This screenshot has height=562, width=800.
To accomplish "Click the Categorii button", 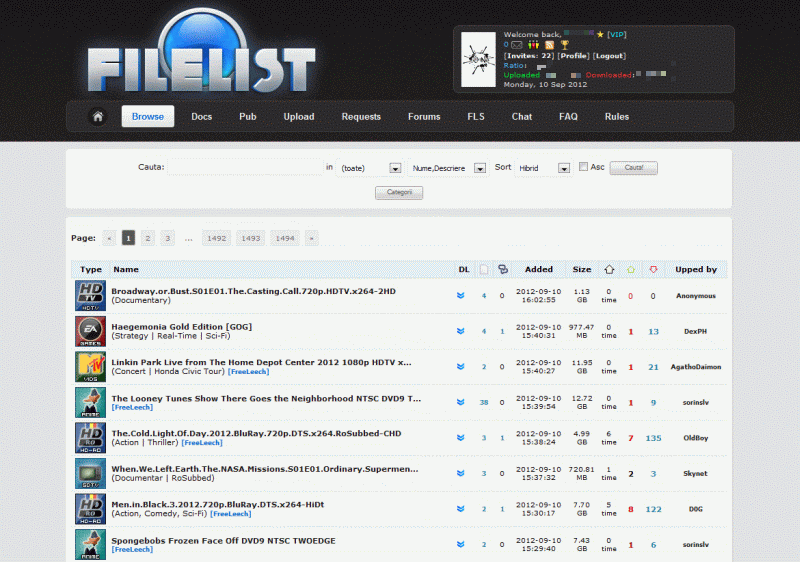I will click(399, 192).
